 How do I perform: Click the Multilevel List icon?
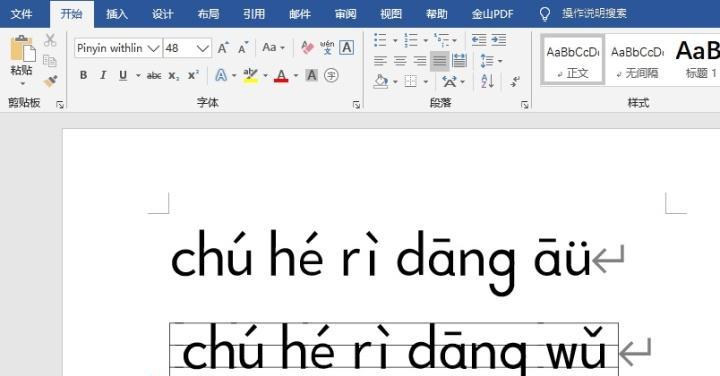click(442, 40)
